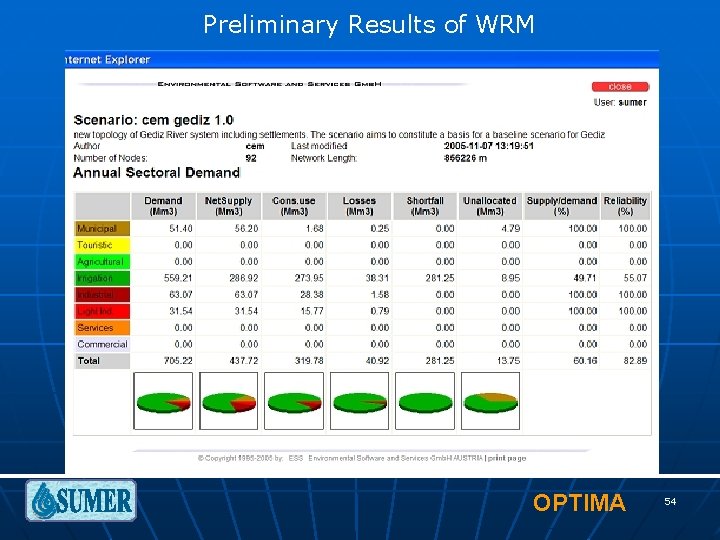Click Irrigation reliability value 55.07
The height and width of the screenshot is (540, 720).
[x=635, y=278]
